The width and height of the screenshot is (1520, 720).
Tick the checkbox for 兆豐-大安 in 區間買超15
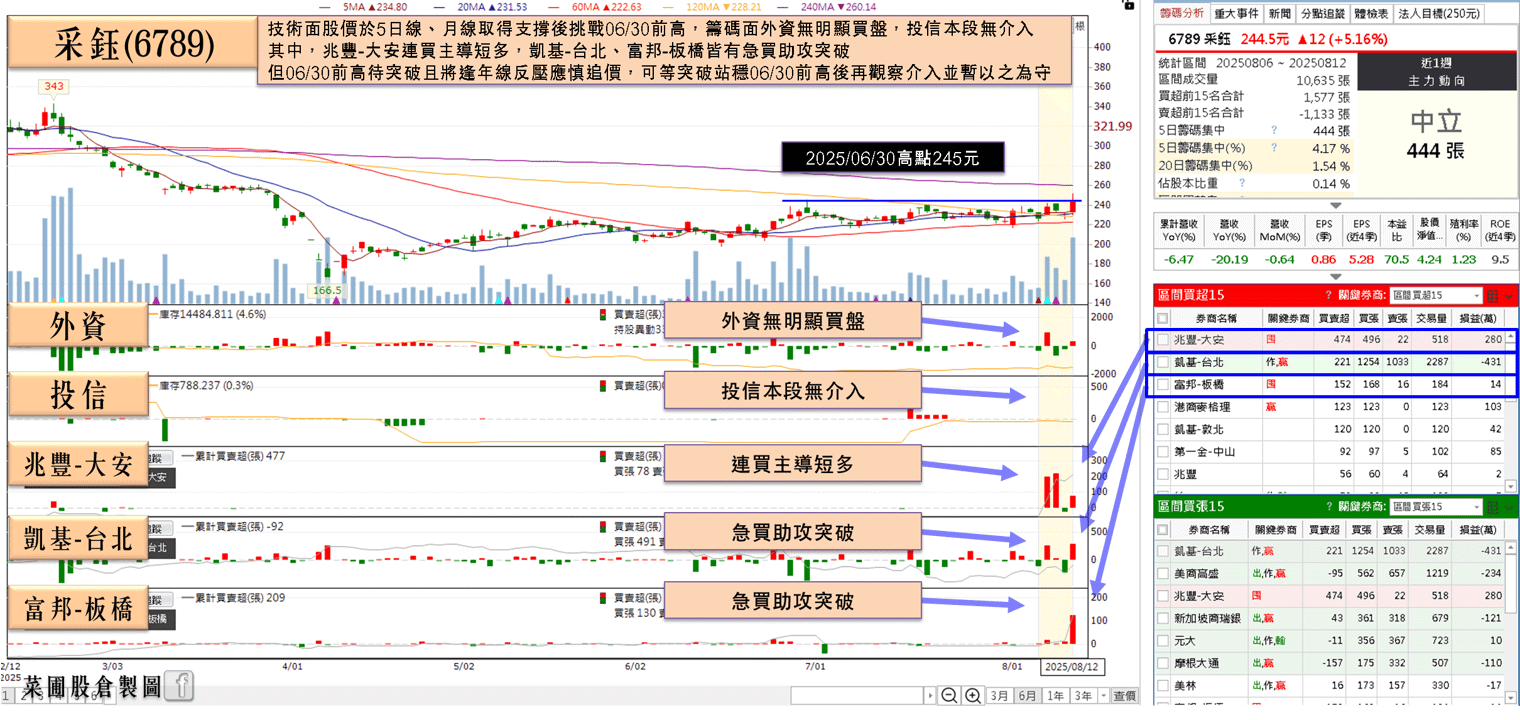(1163, 341)
